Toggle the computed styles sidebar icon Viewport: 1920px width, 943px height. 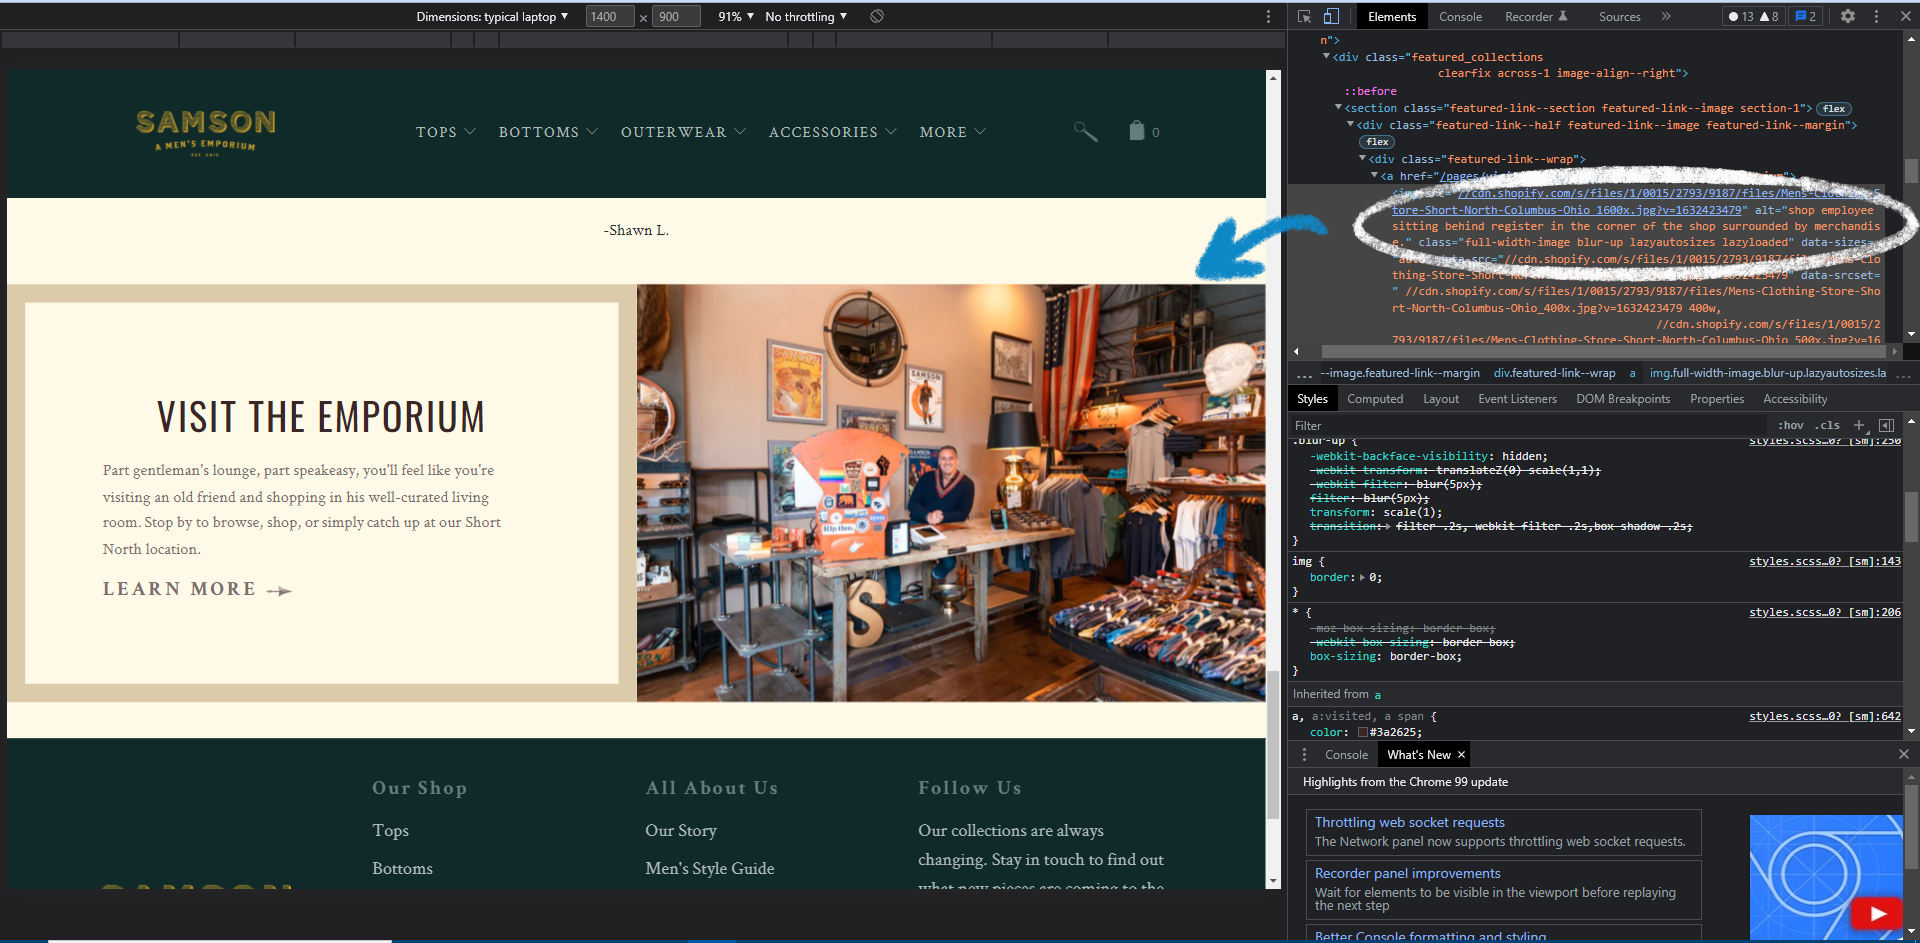click(1886, 425)
